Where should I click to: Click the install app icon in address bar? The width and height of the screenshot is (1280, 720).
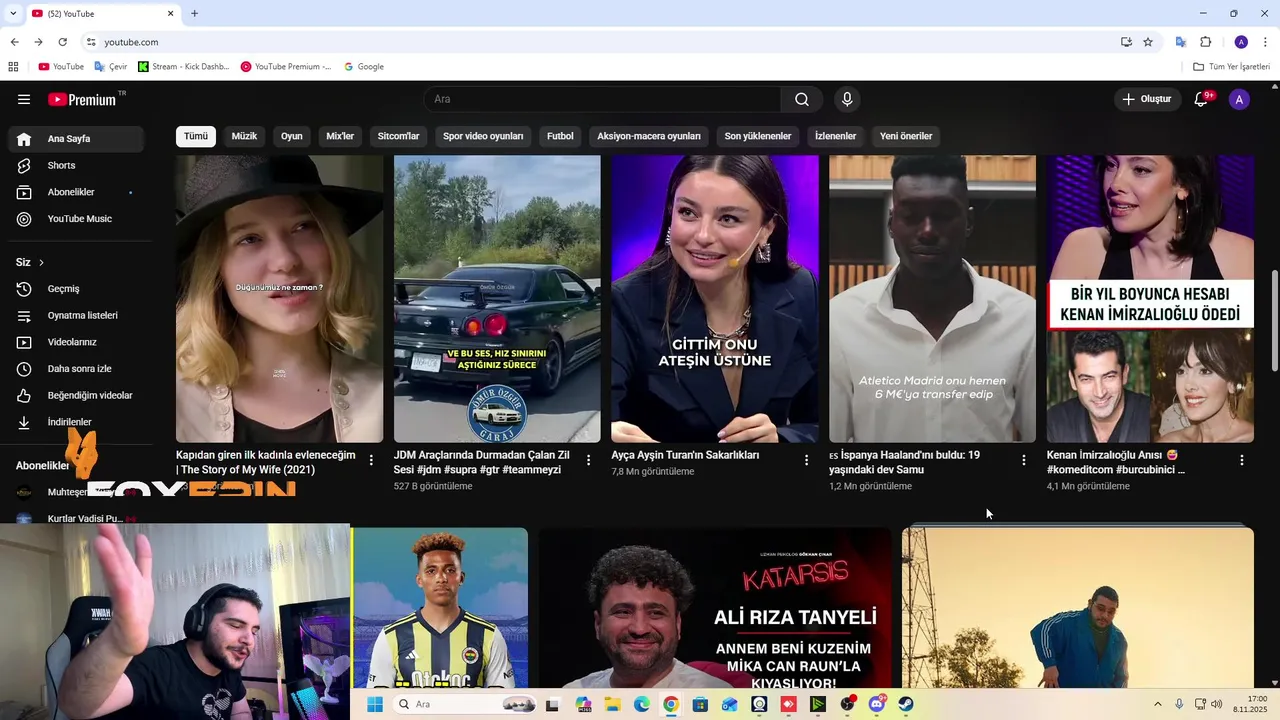1126,42
